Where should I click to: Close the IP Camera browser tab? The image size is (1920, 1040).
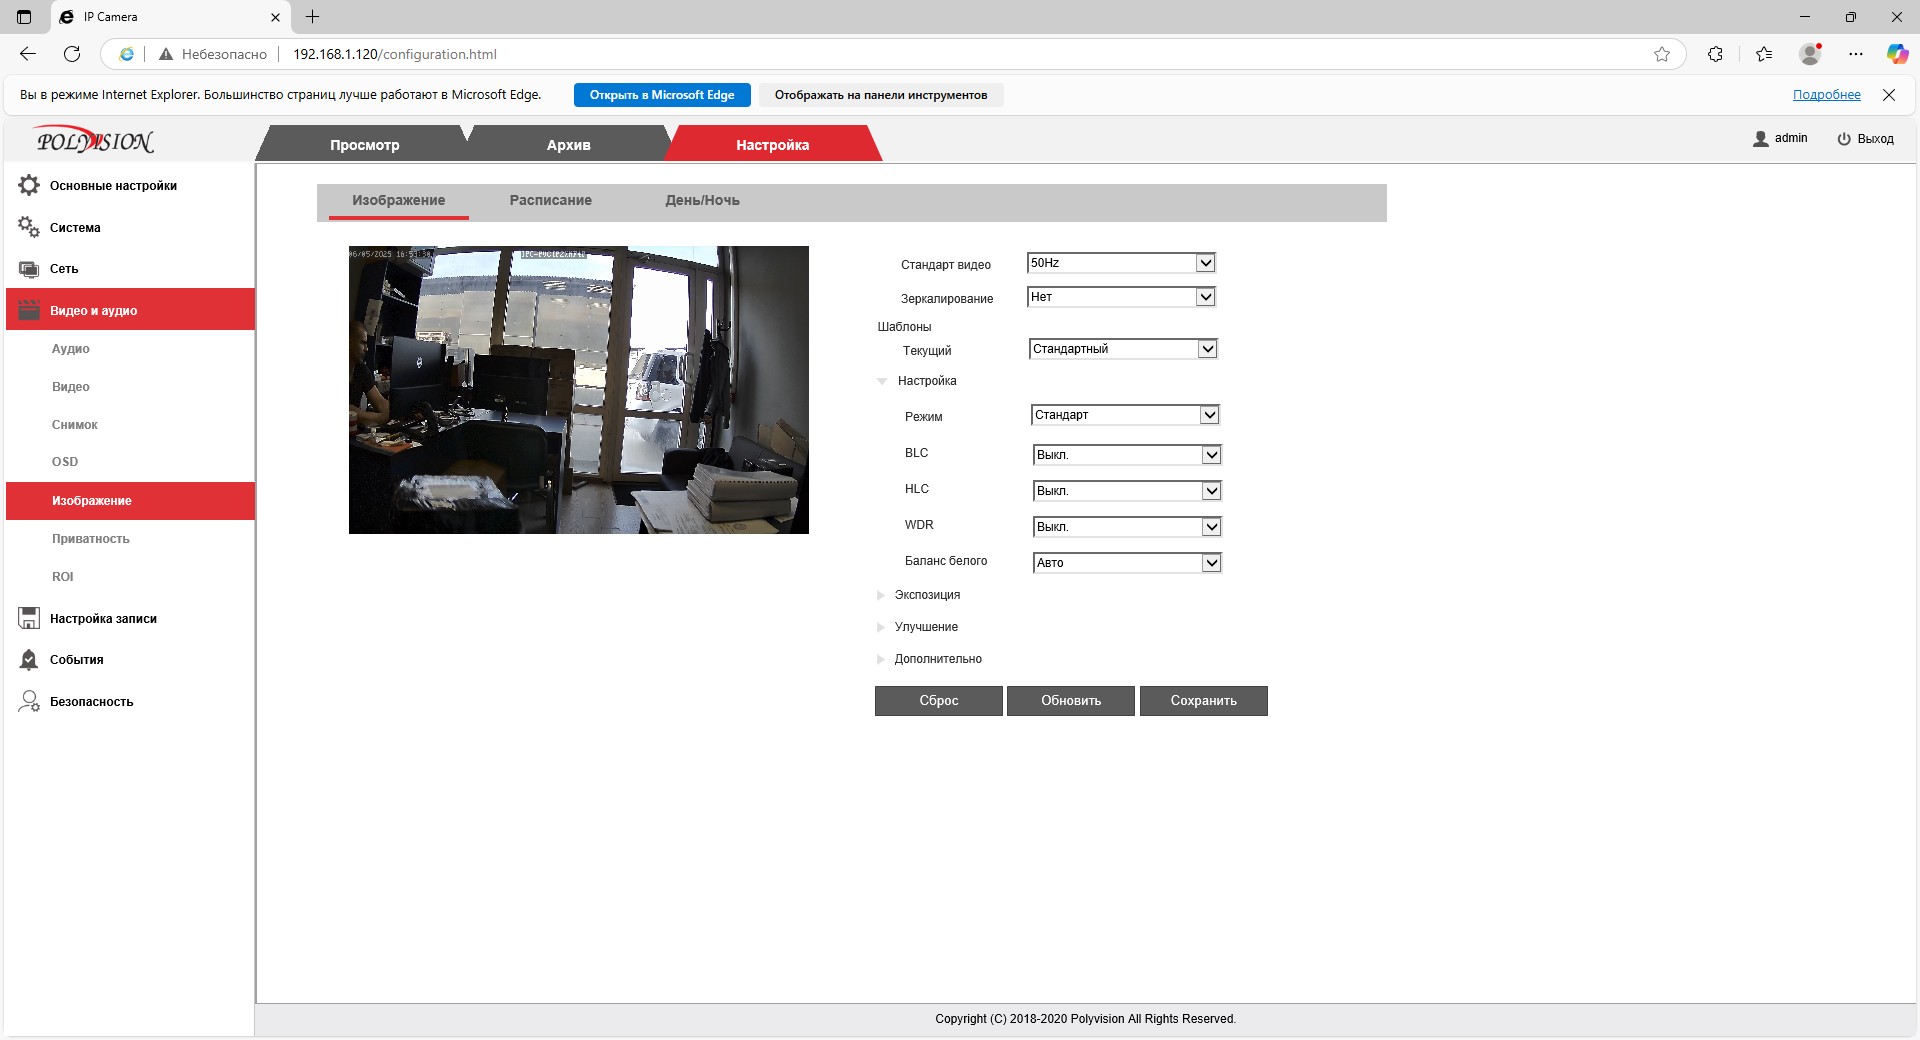[x=276, y=17]
